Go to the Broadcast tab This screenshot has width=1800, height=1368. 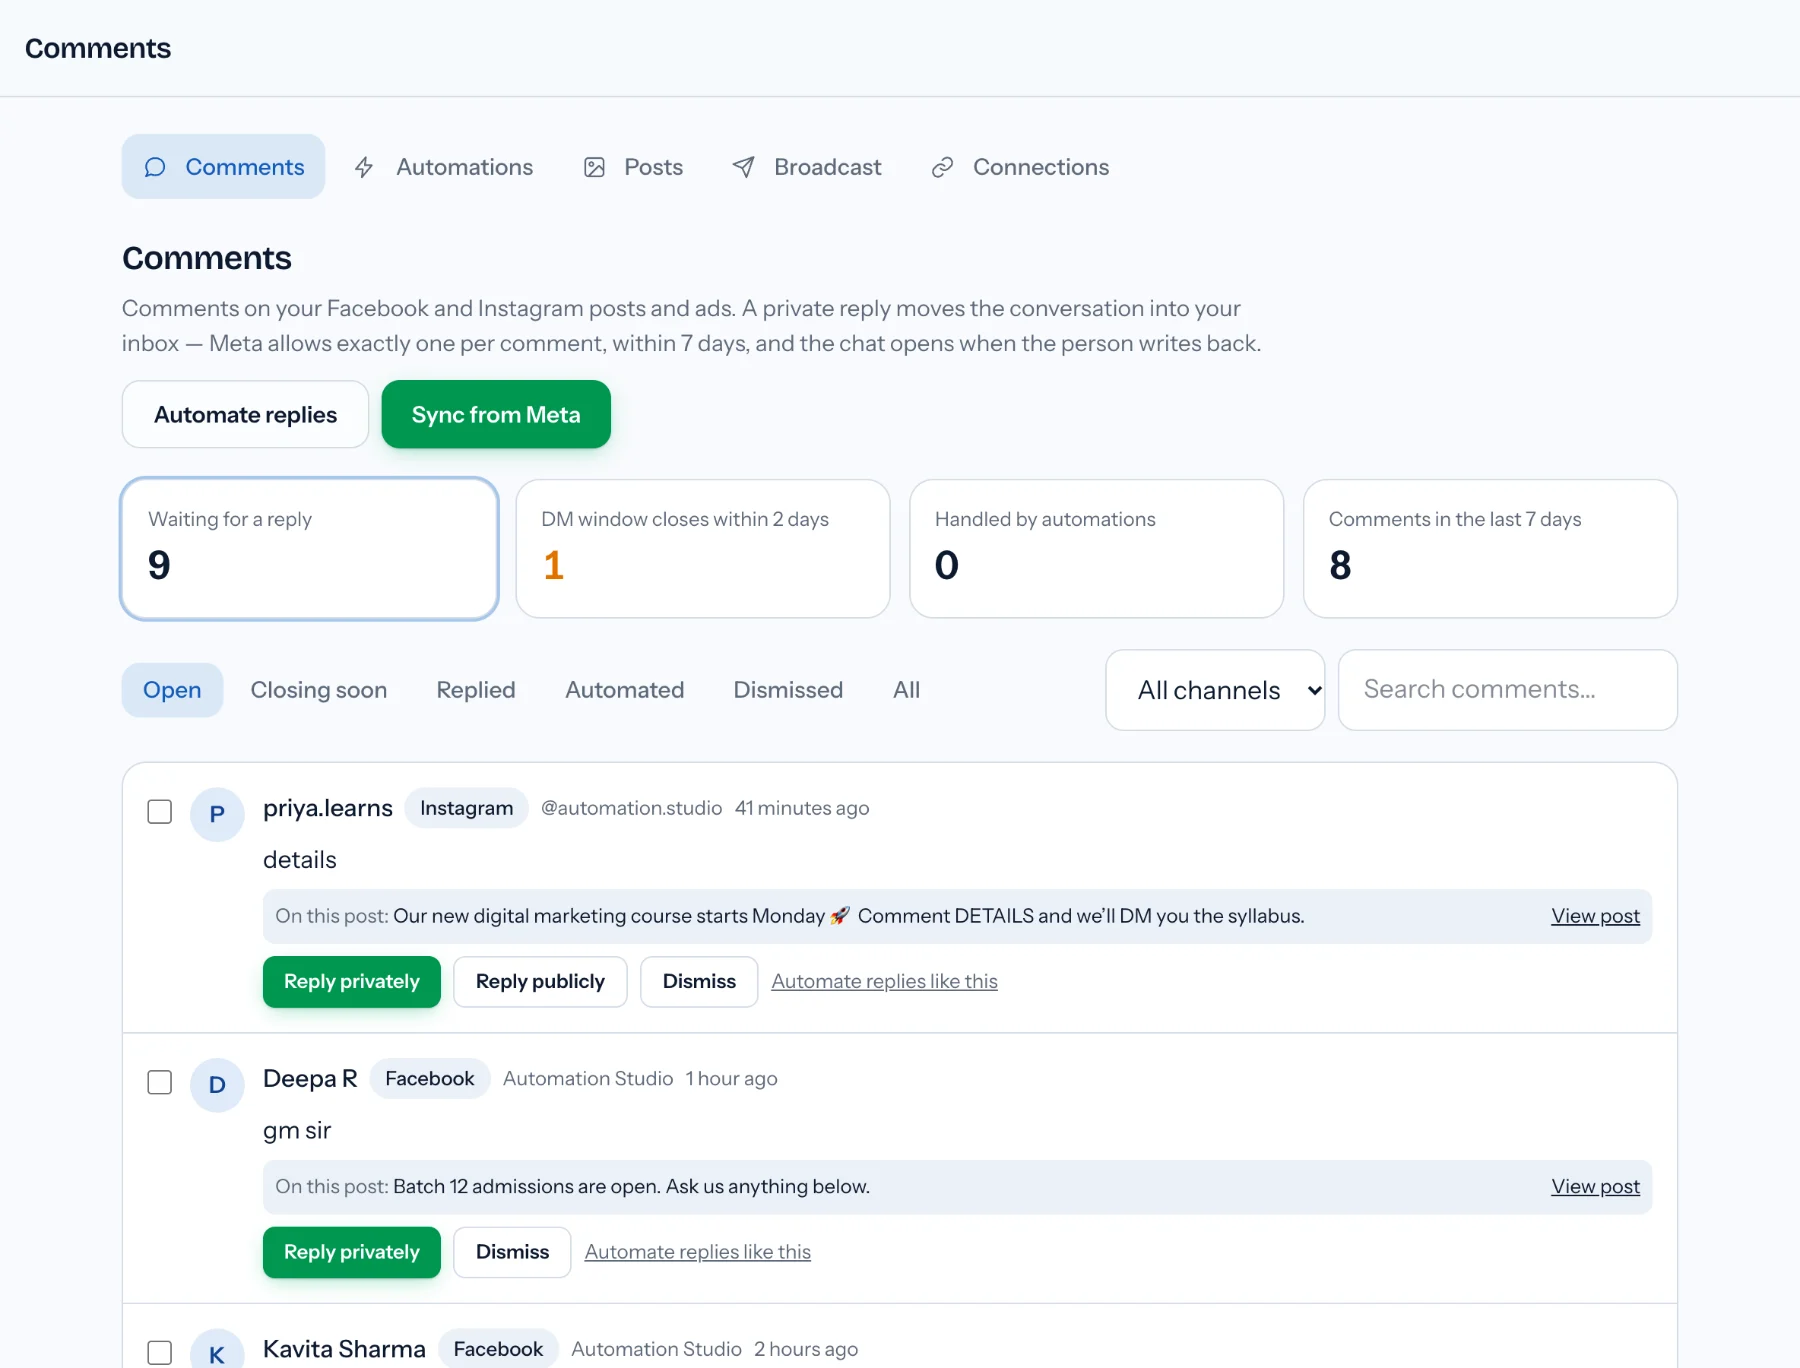click(807, 167)
